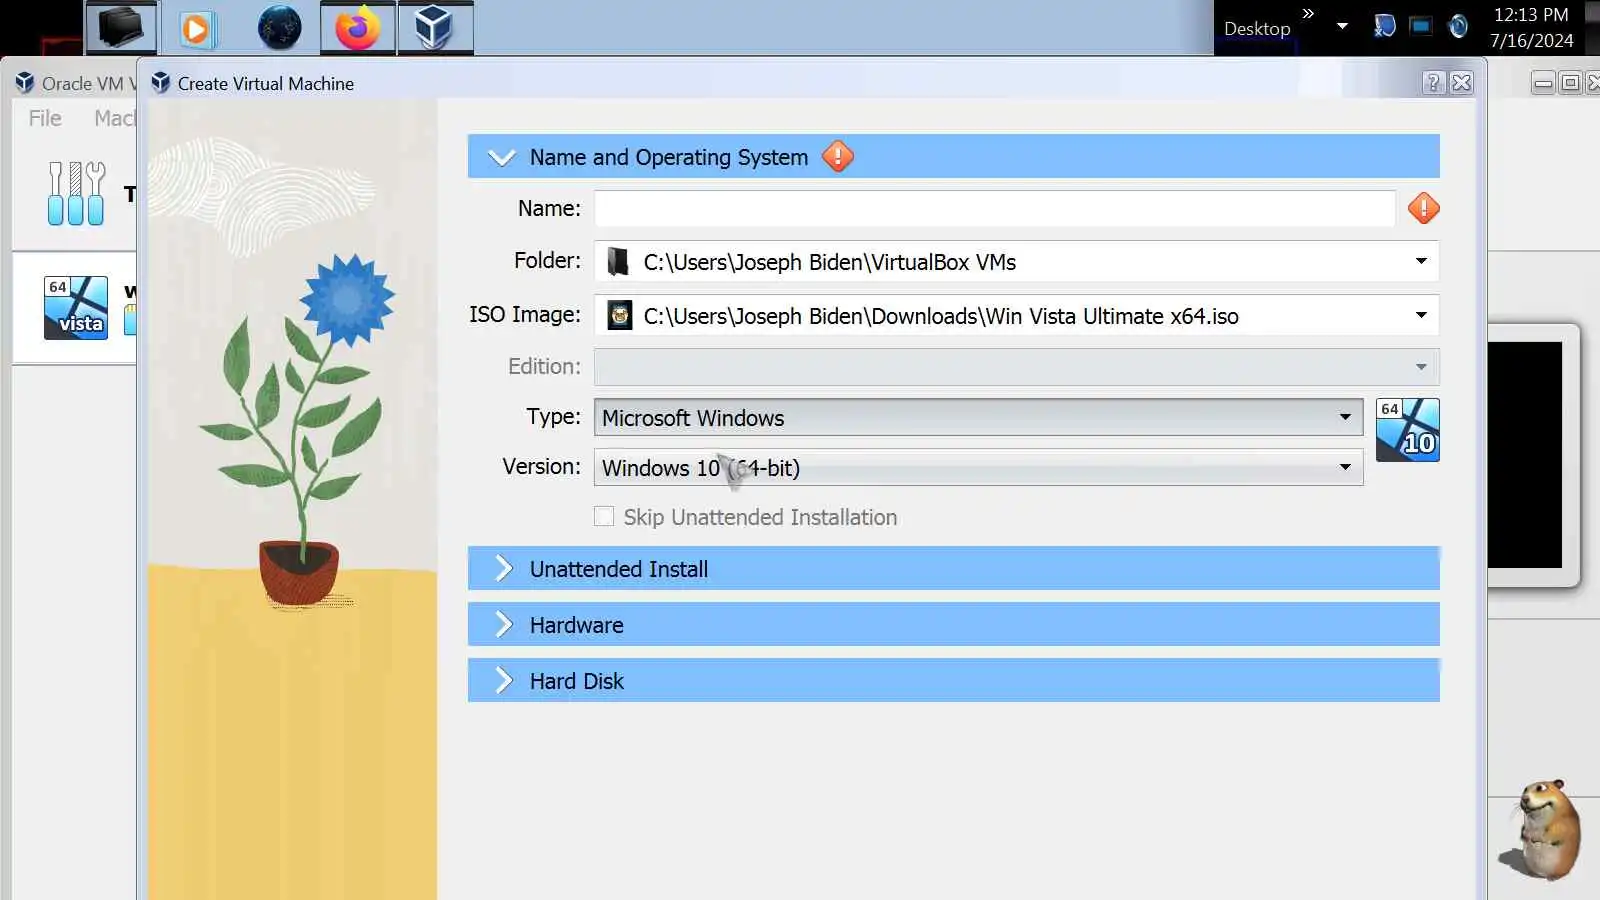Screen dimensions: 1600x900
Task: Click the taskbar clock showing 12:13 PM
Action: pyautogui.click(x=1531, y=27)
